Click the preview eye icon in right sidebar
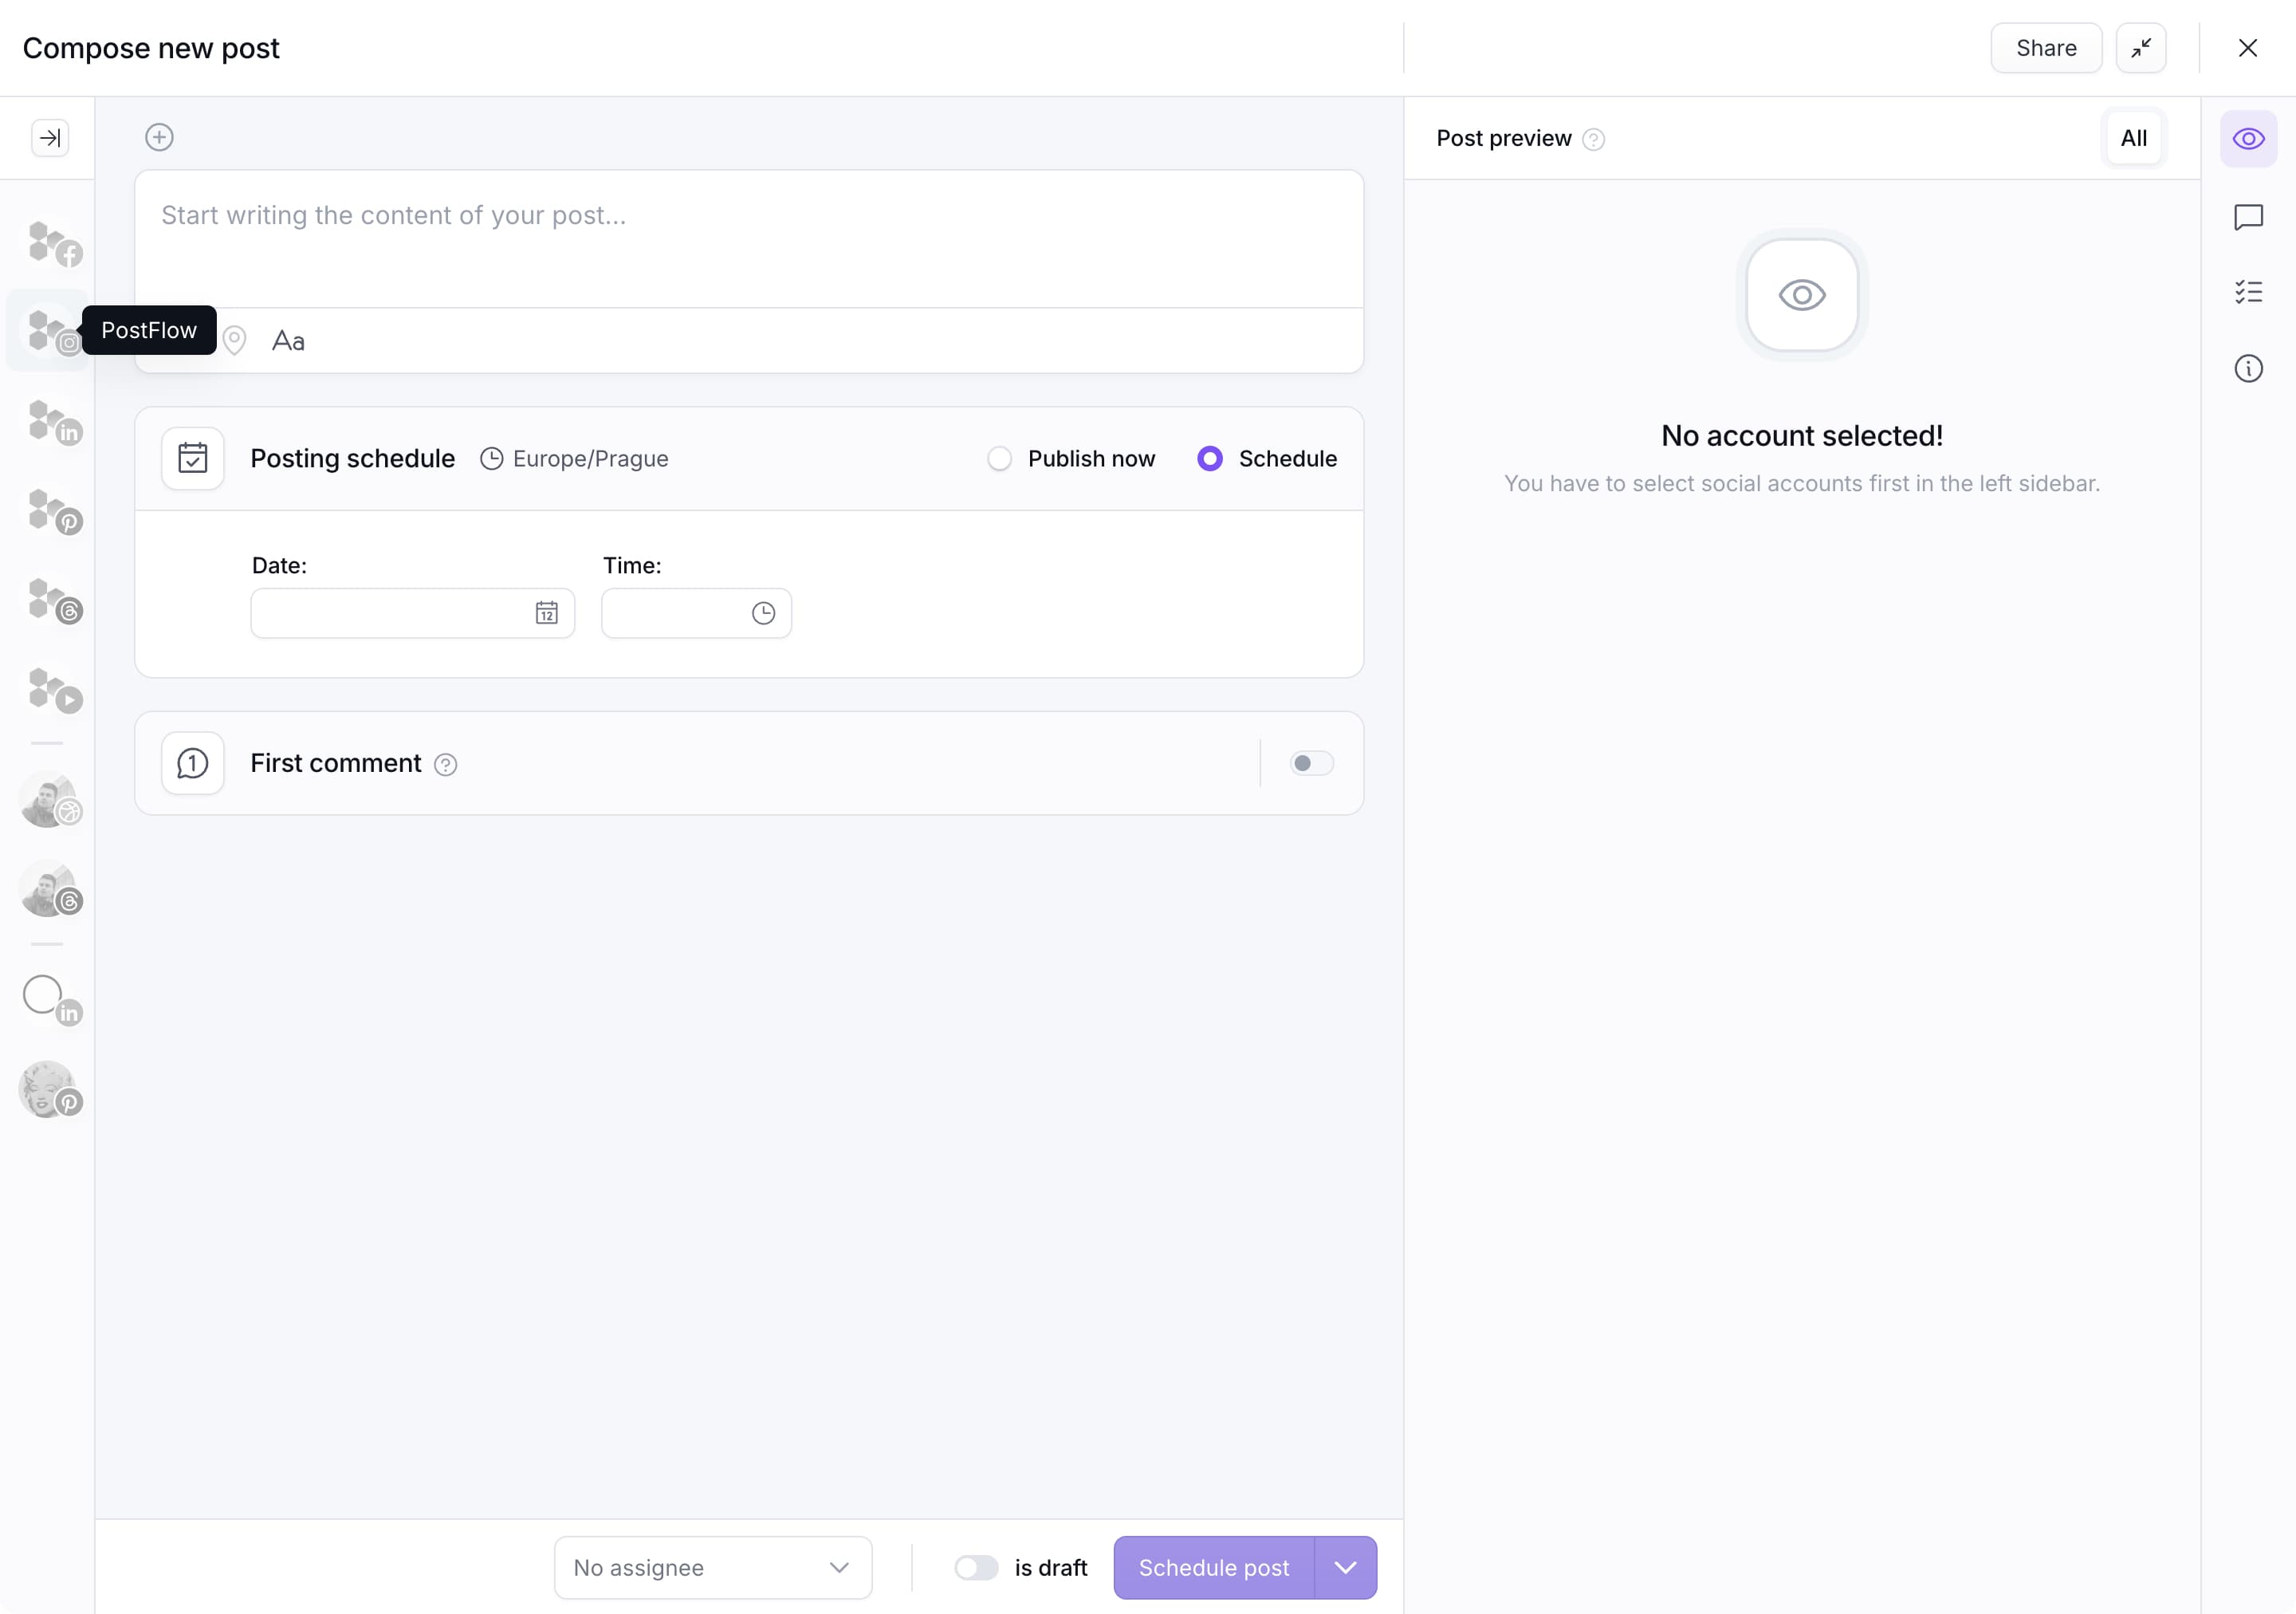The height and width of the screenshot is (1614, 2296). click(2247, 139)
